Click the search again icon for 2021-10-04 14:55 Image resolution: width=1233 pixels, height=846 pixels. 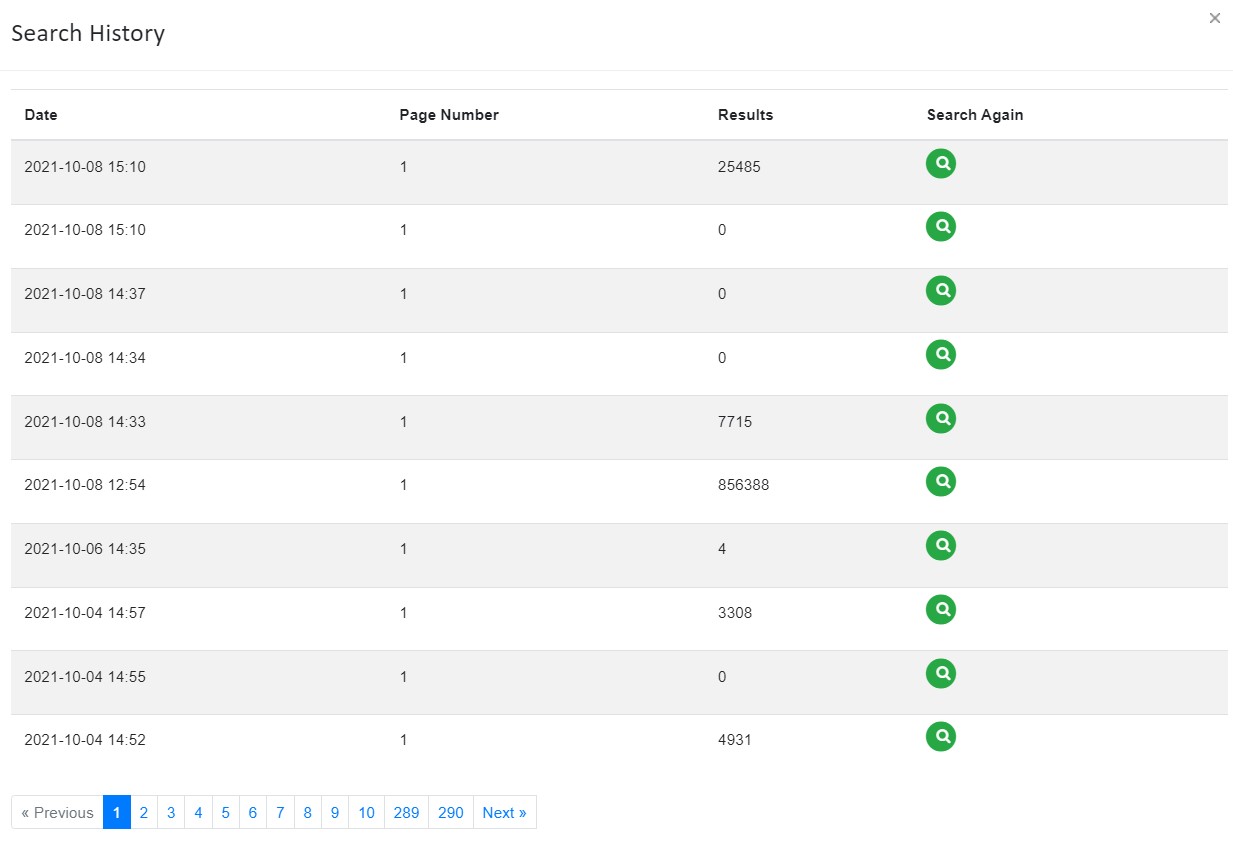tap(941, 673)
